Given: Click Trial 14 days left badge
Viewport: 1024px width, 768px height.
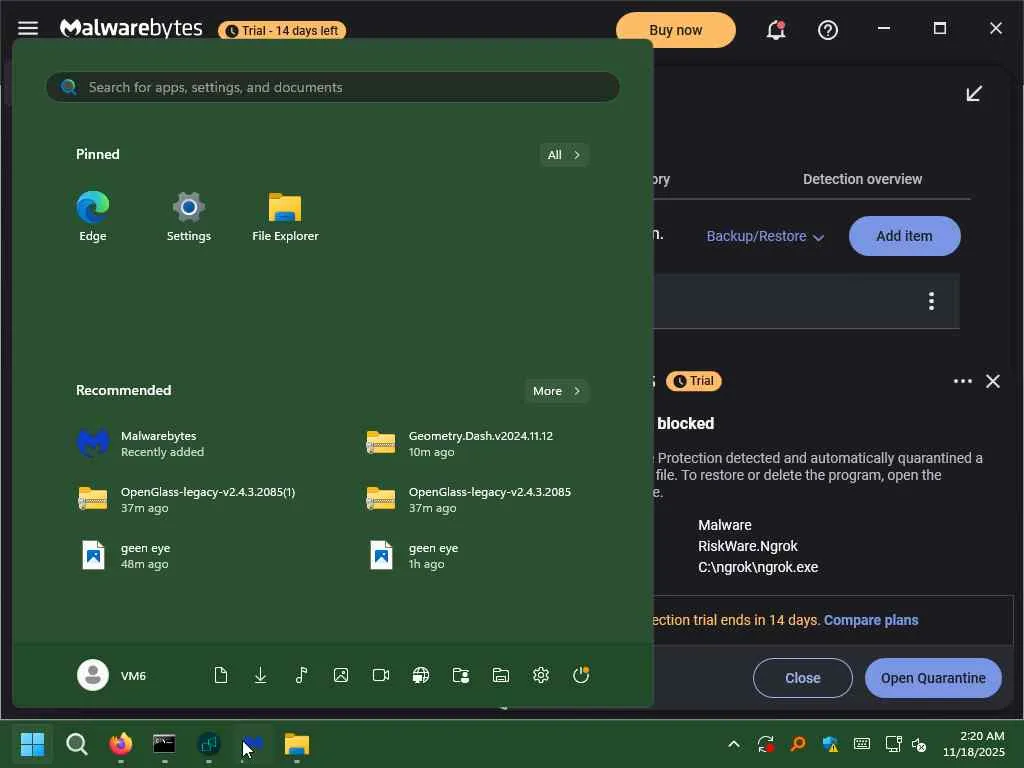Looking at the screenshot, I should point(282,31).
